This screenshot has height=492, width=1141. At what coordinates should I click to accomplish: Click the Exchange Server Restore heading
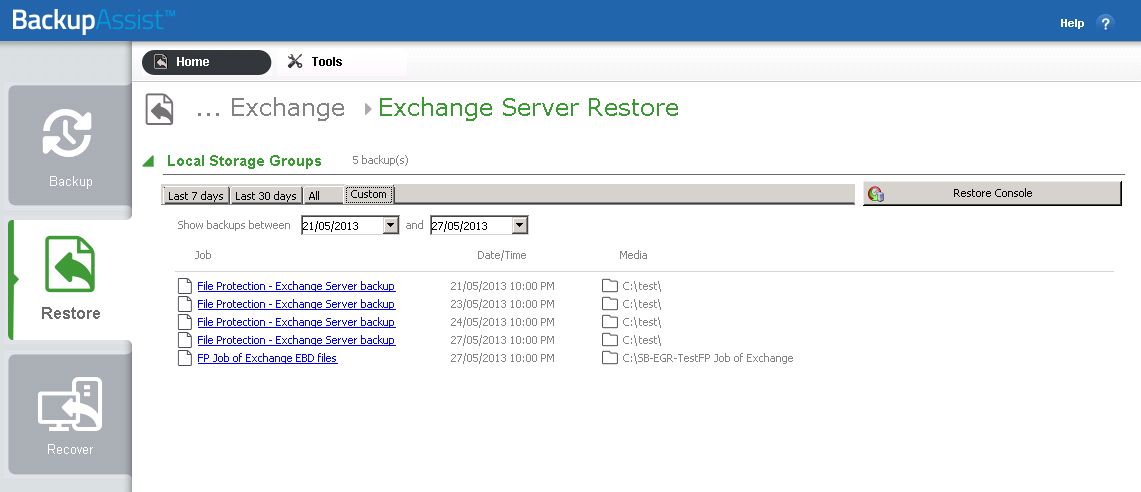528,108
